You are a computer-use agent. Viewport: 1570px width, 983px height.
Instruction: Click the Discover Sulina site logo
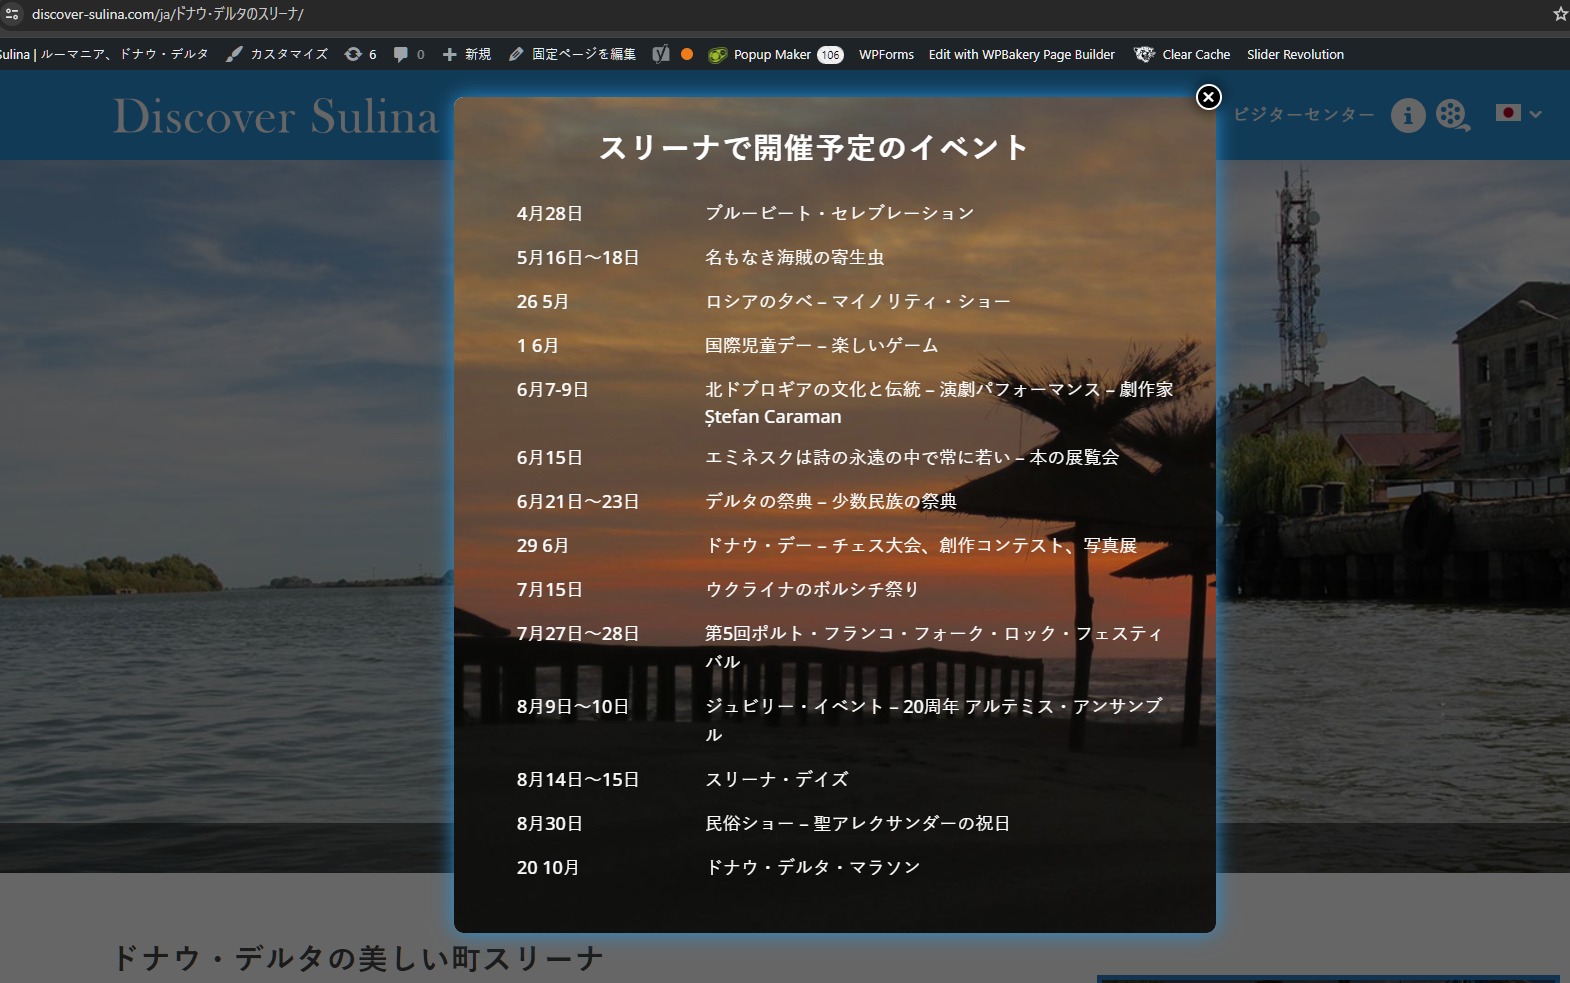click(x=276, y=117)
